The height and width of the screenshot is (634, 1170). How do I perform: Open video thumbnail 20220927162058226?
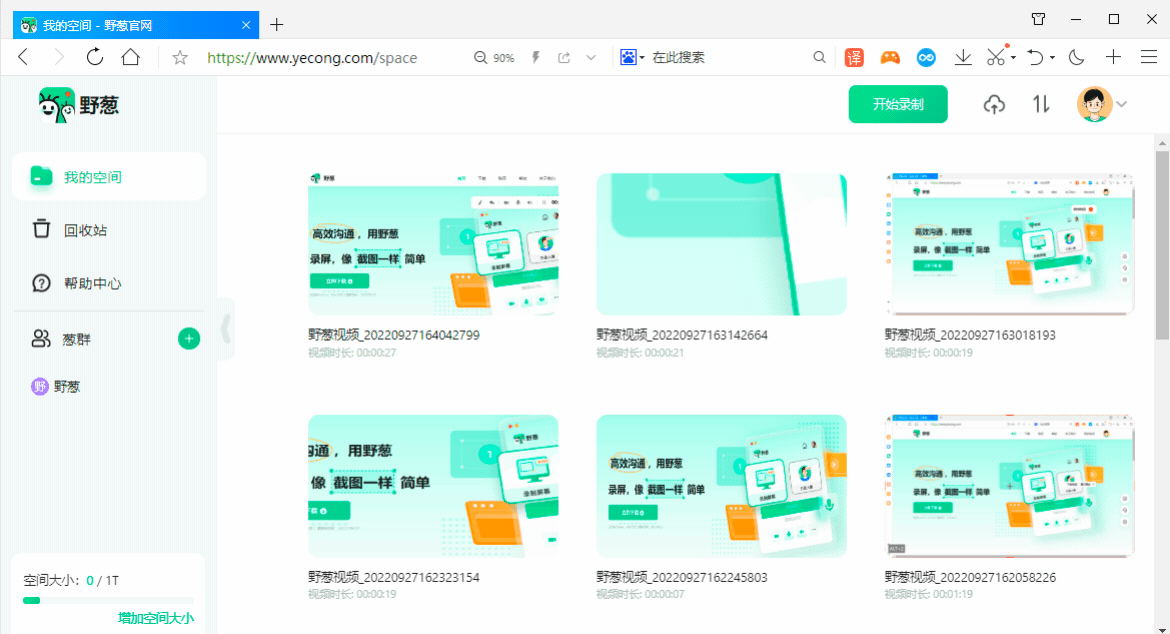pyautogui.click(x=1010, y=486)
